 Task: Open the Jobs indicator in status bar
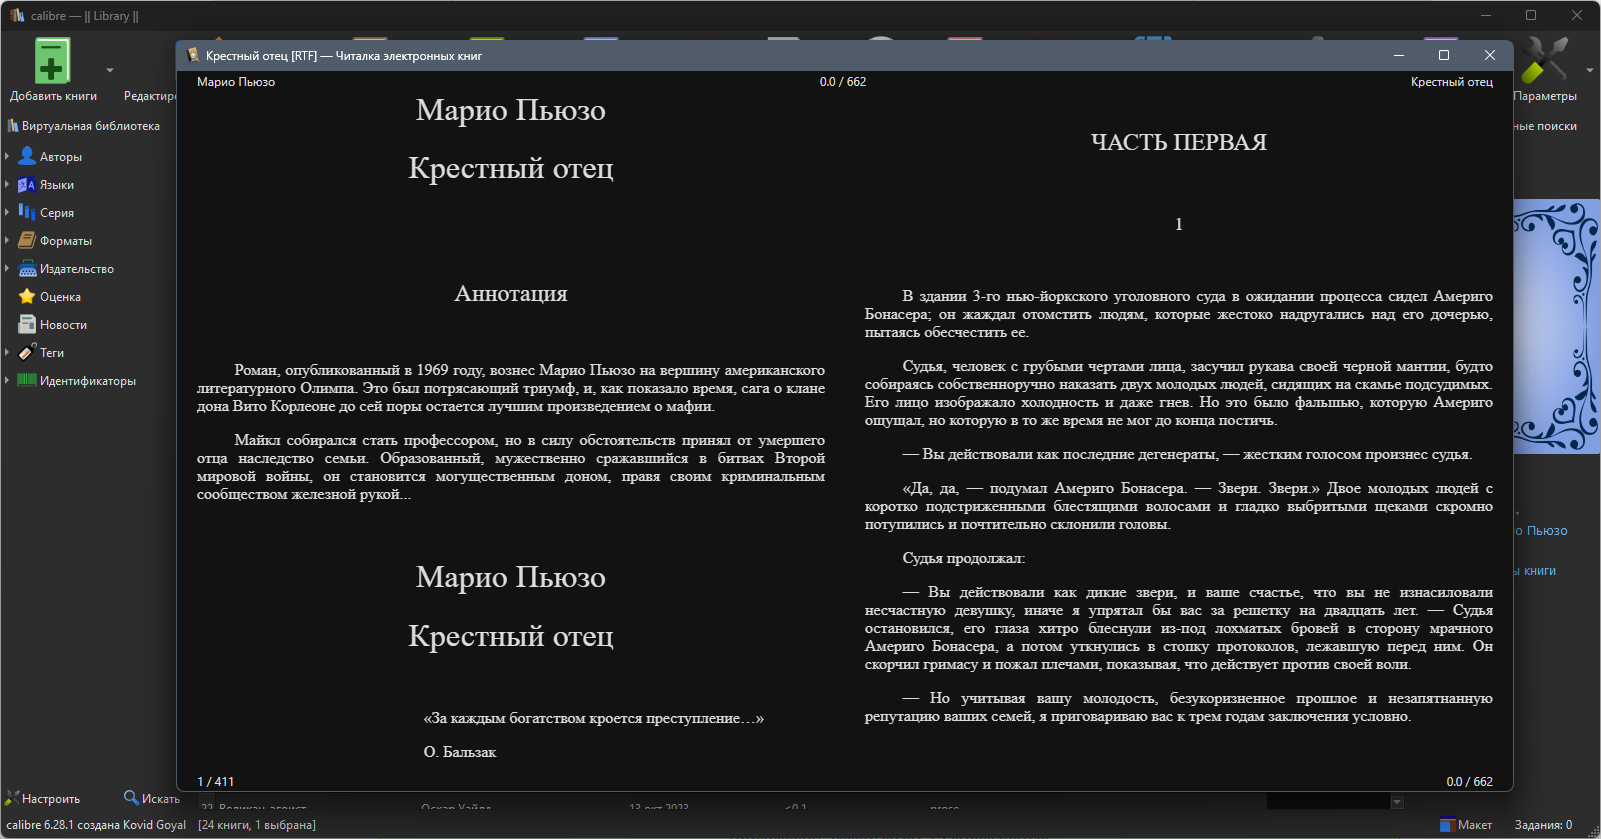pos(1543,825)
